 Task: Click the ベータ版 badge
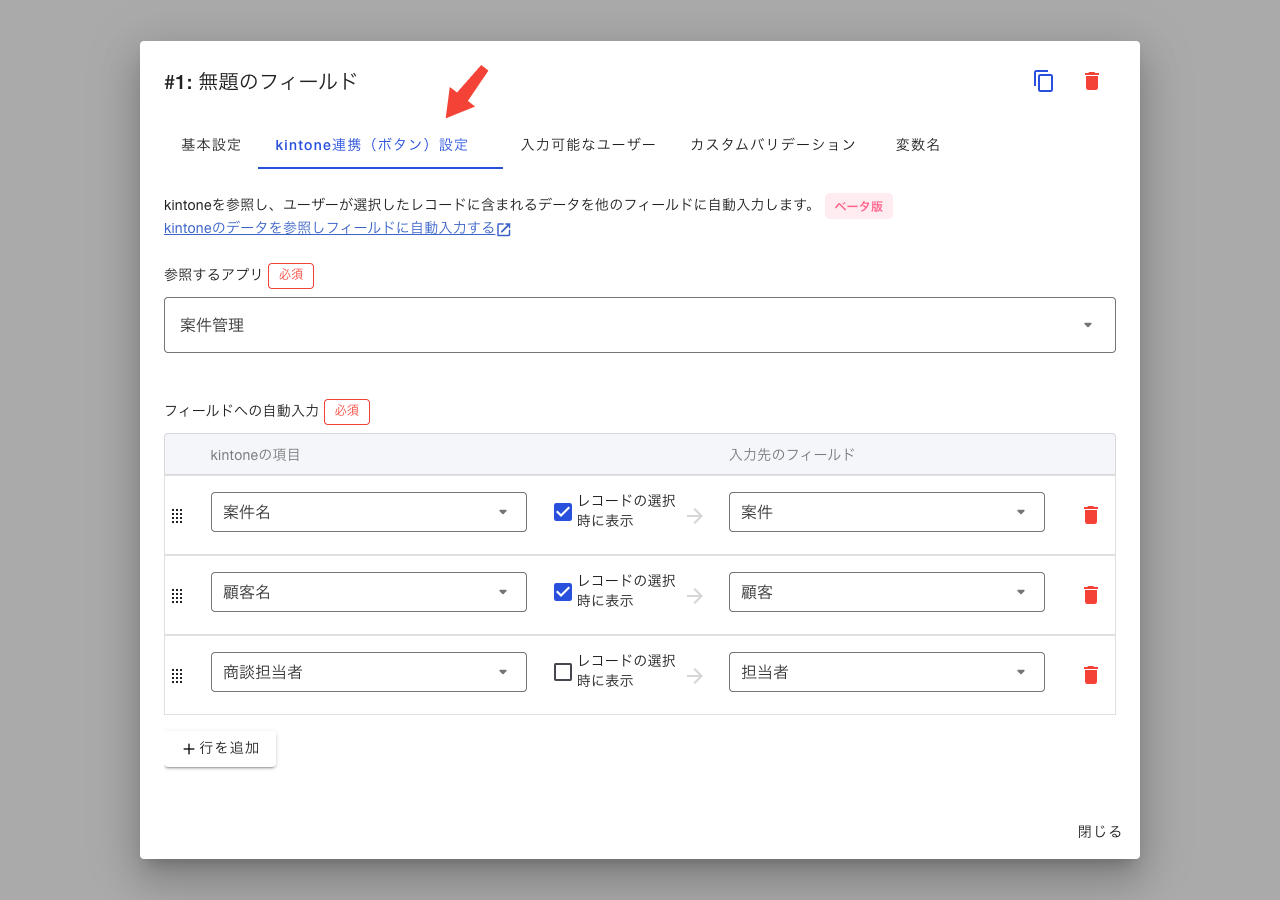[x=859, y=206]
